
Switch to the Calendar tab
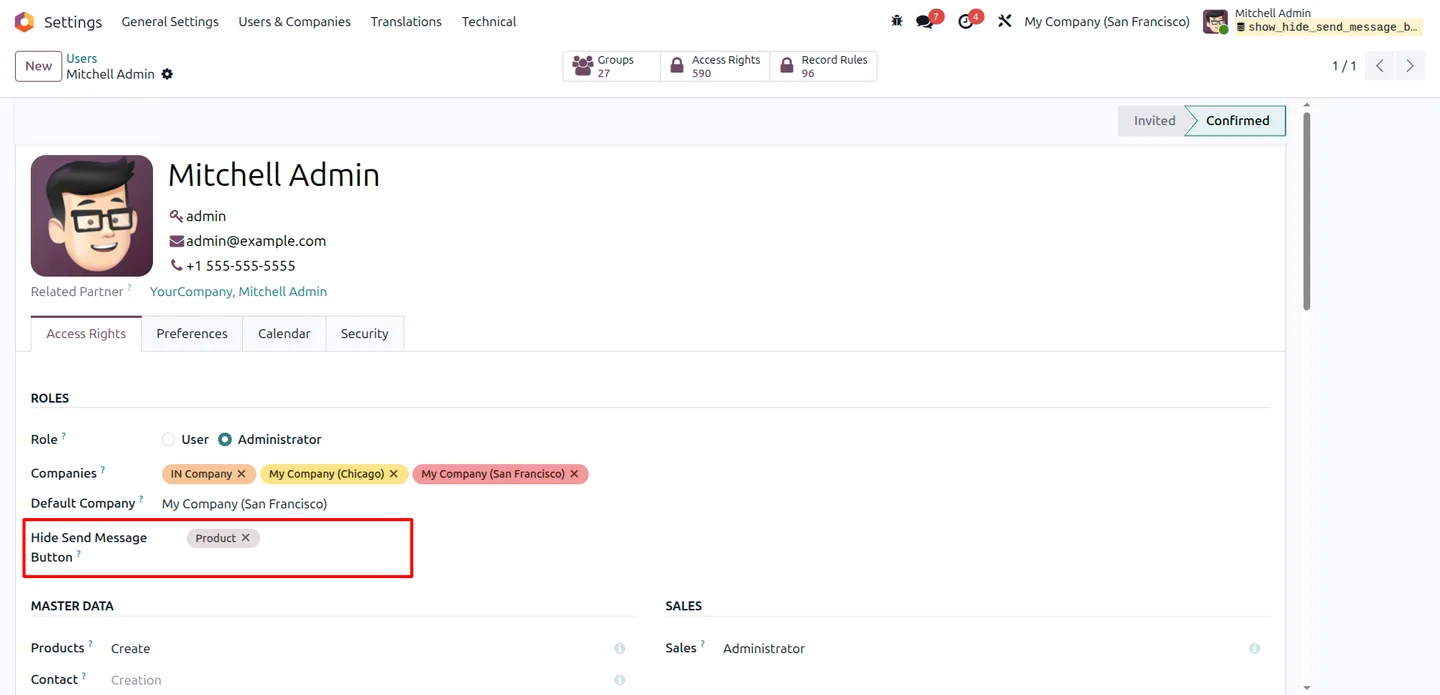(x=284, y=334)
